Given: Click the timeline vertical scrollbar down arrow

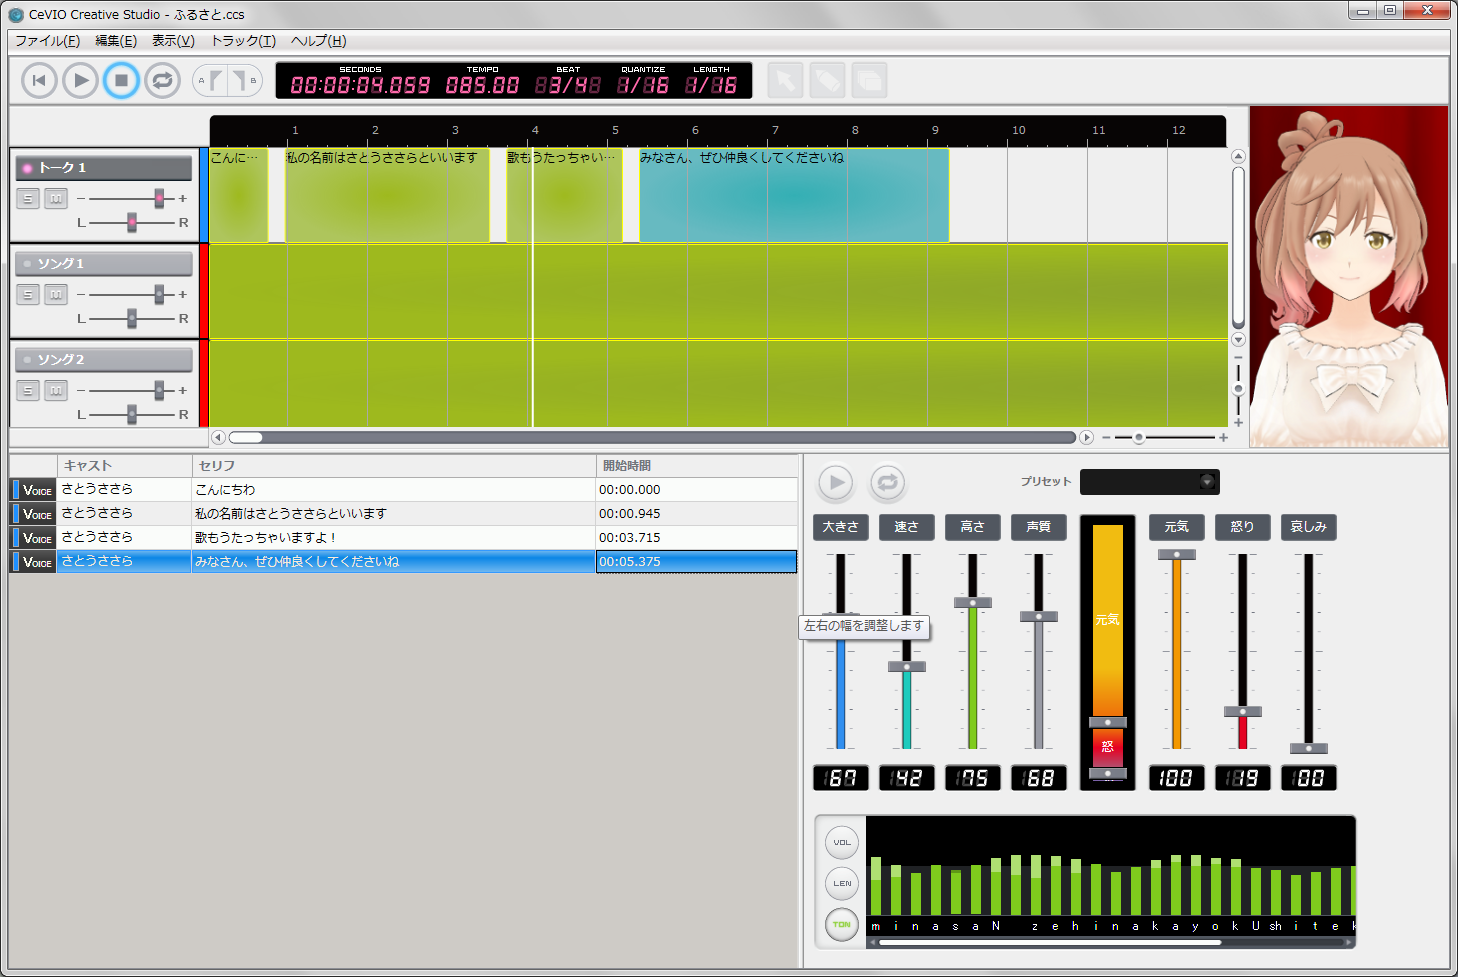Looking at the screenshot, I should [1238, 340].
